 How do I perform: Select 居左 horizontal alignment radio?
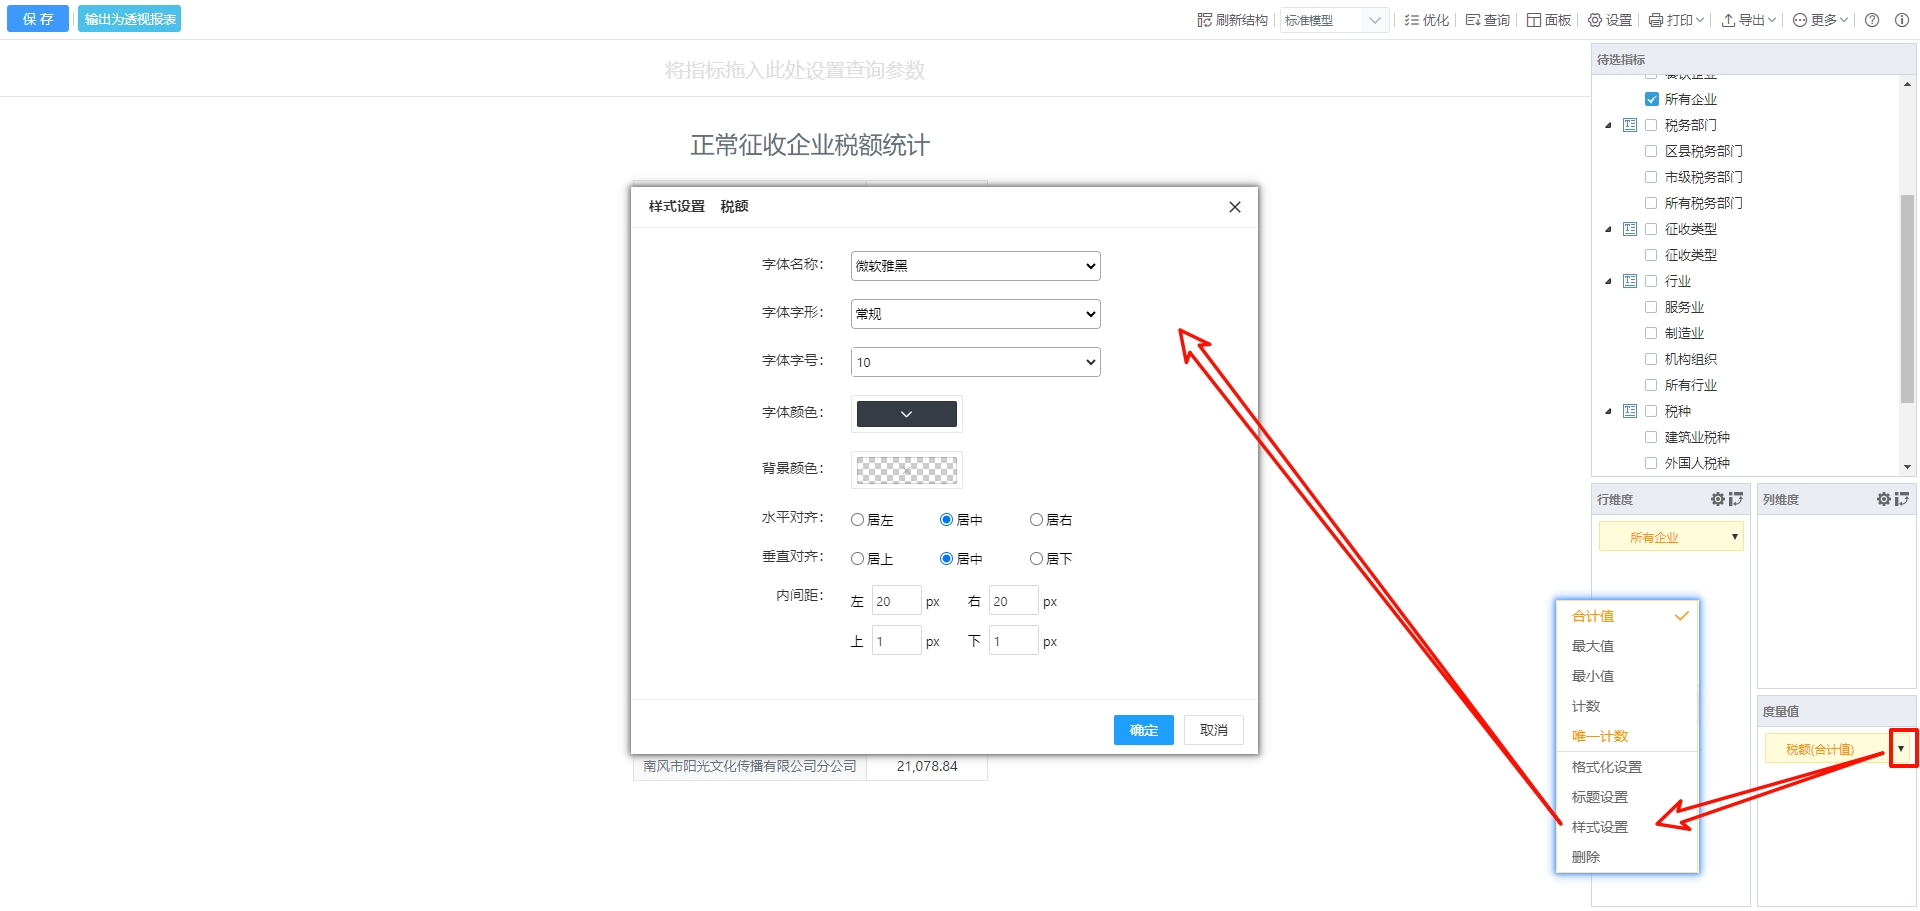click(857, 520)
